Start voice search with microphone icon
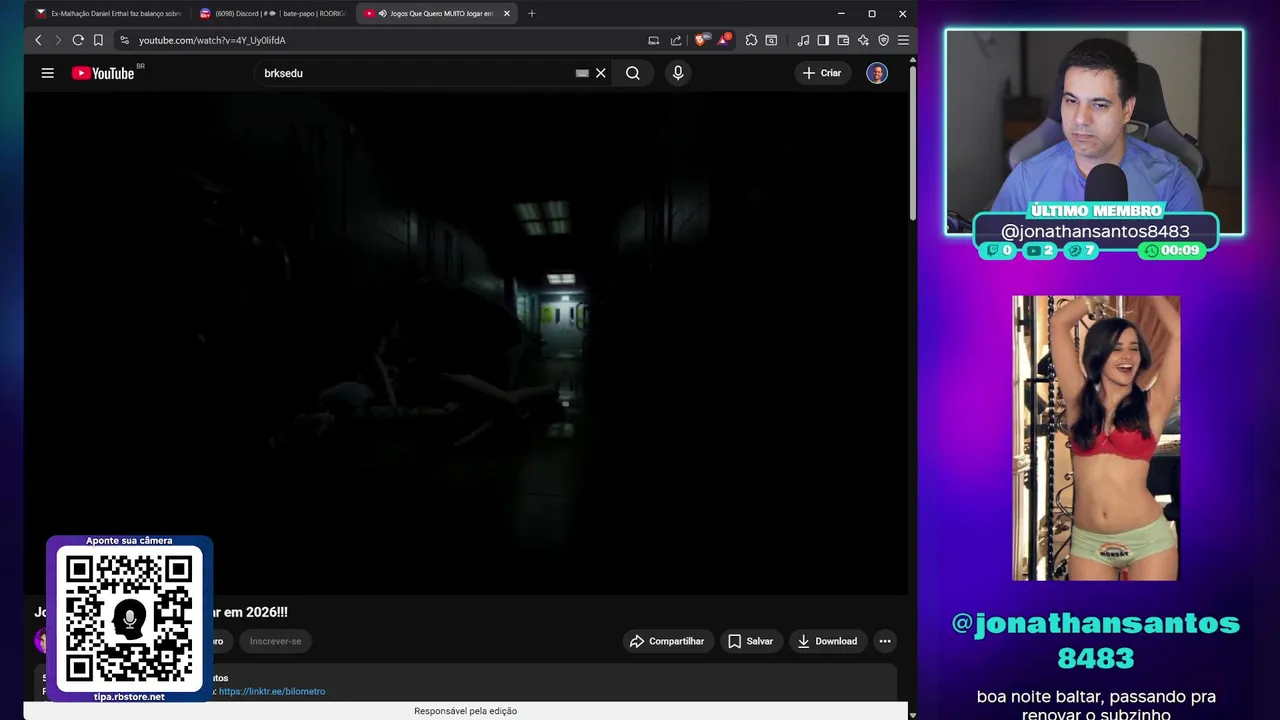The width and height of the screenshot is (1280, 720). 678,73
